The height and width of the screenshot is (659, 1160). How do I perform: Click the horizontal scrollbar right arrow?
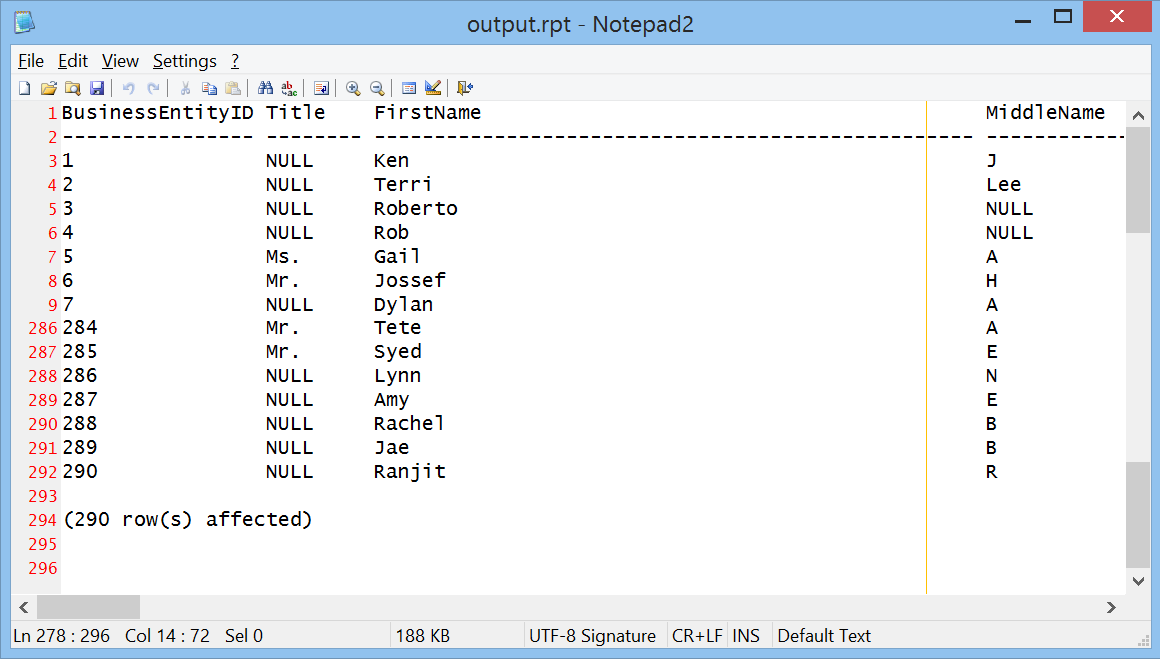tap(1111, 607)
